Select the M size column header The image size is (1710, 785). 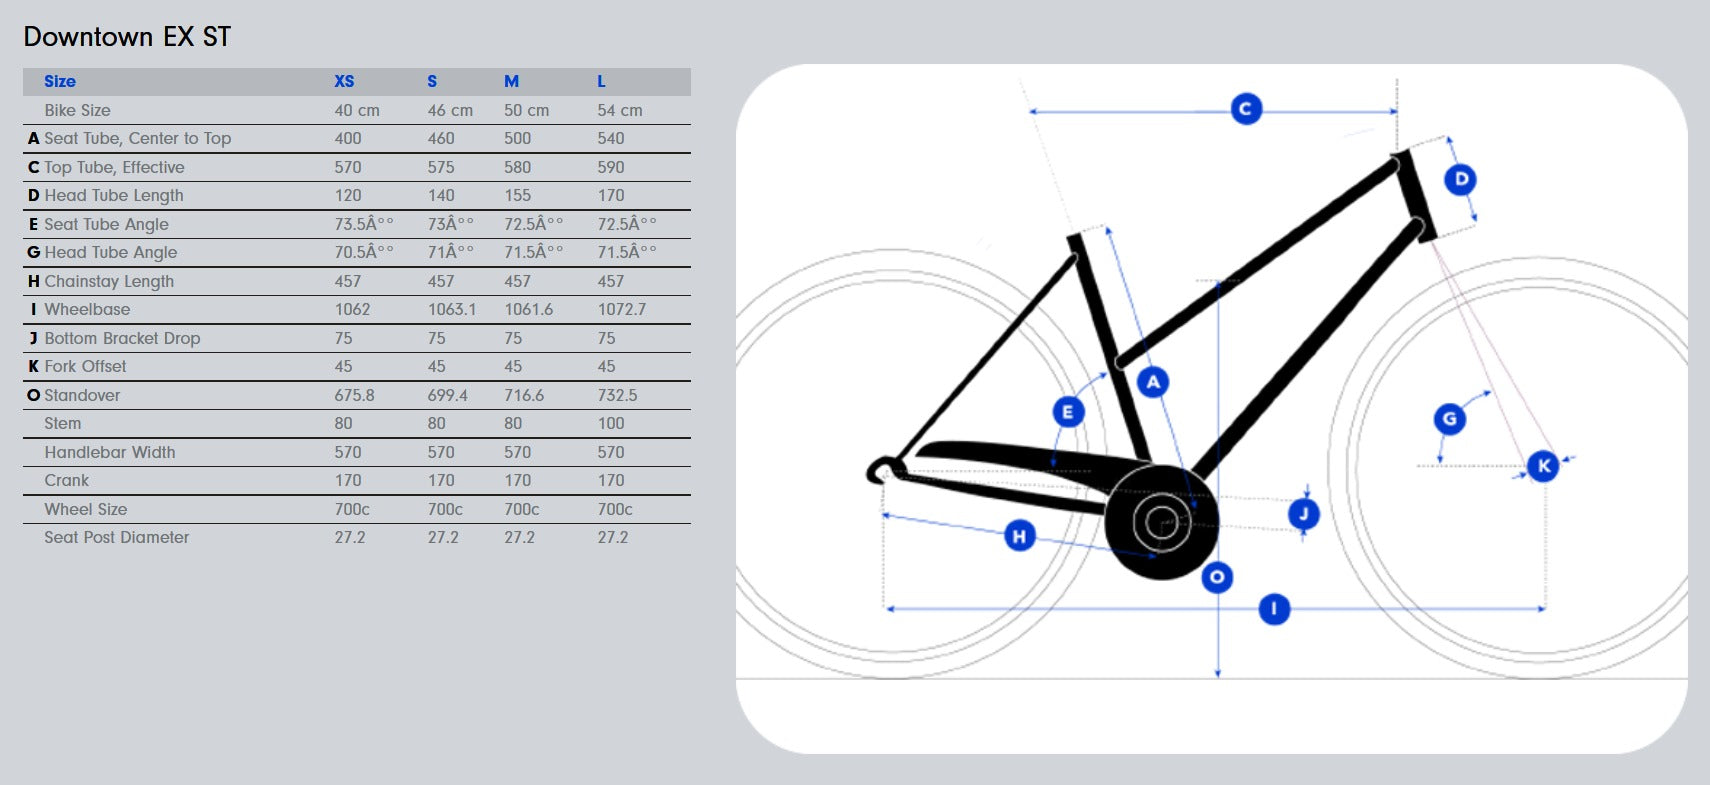(x=511, y=82)
